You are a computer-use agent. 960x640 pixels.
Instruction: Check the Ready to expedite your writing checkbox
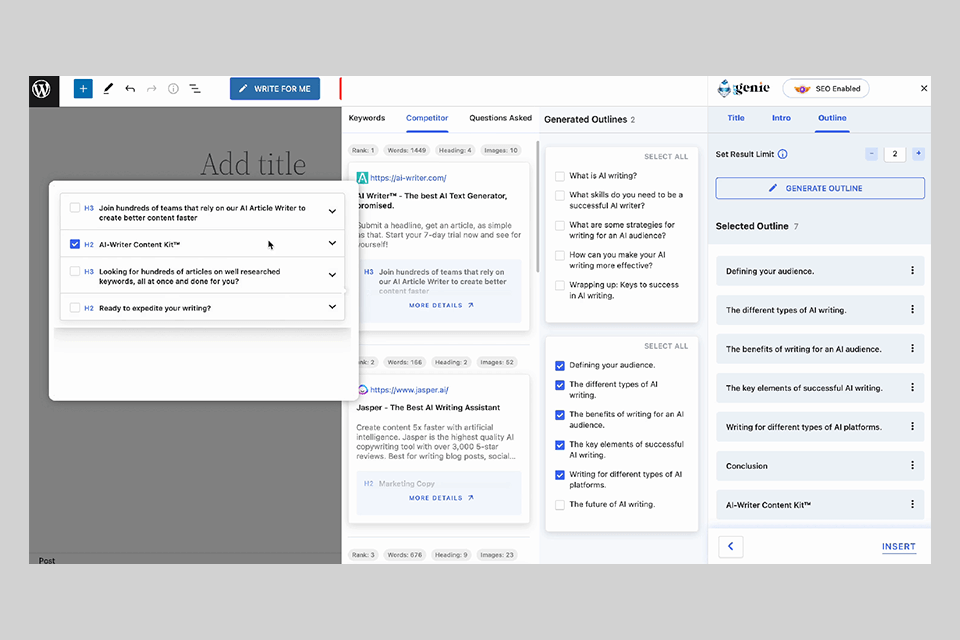click(x=75, y=307)
